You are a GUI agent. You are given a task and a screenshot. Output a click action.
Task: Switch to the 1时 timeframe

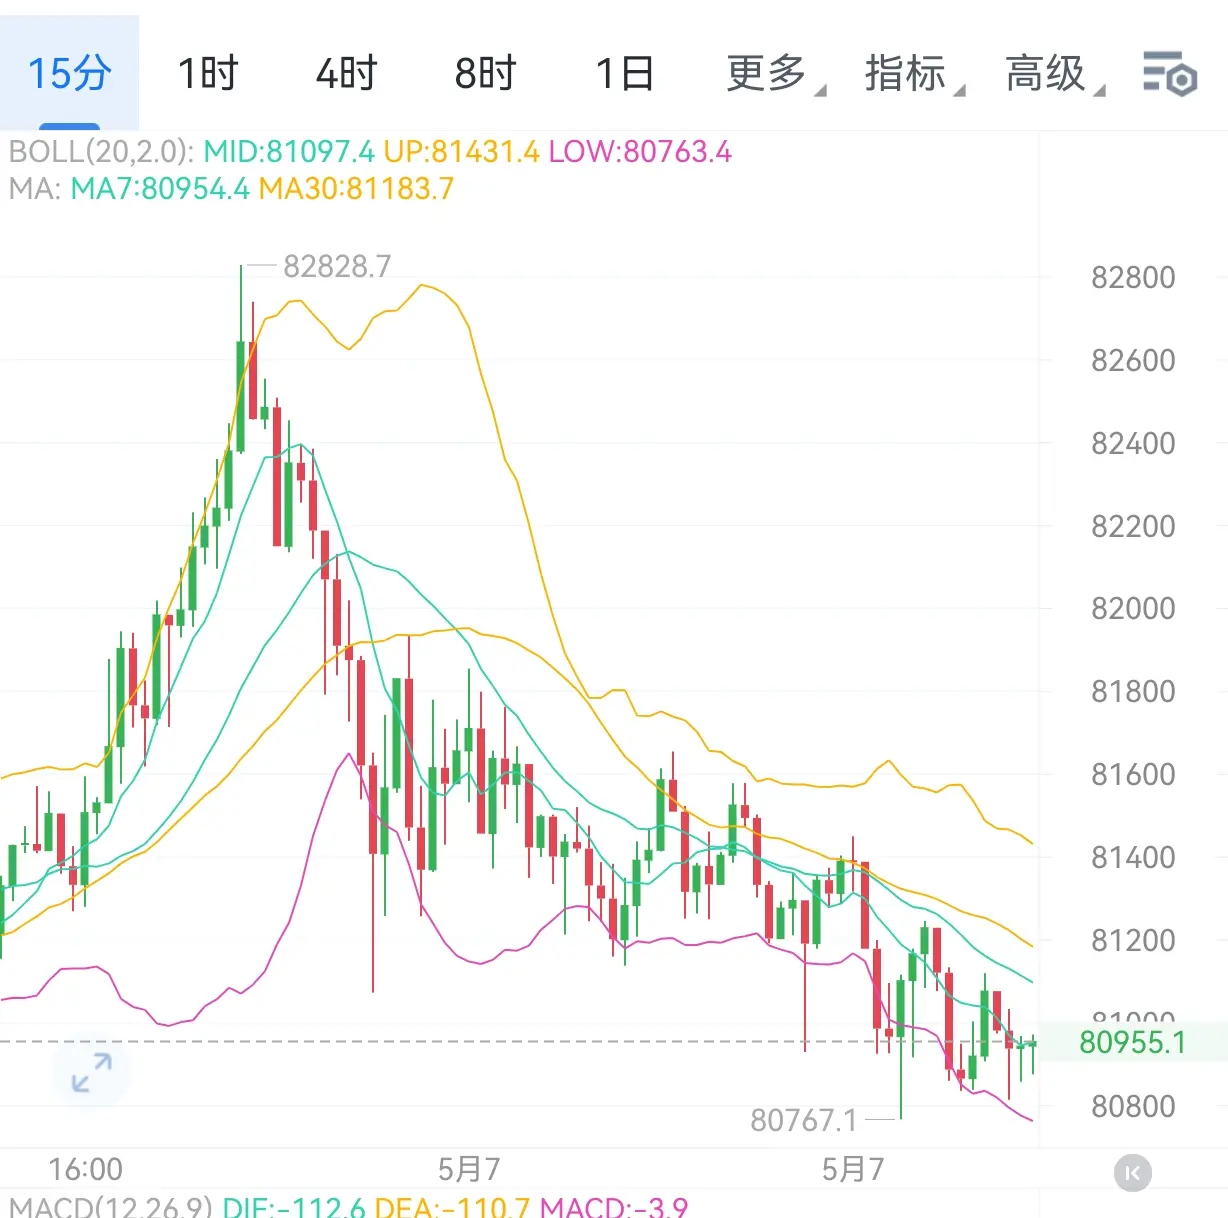(208, 73)
